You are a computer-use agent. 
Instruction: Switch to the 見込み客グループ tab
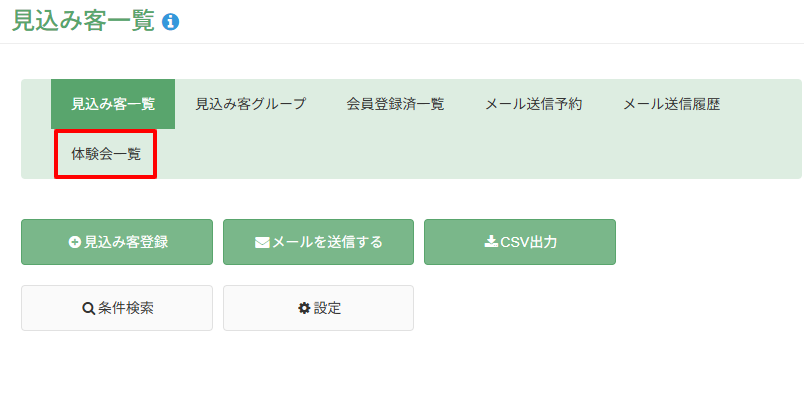251,104
